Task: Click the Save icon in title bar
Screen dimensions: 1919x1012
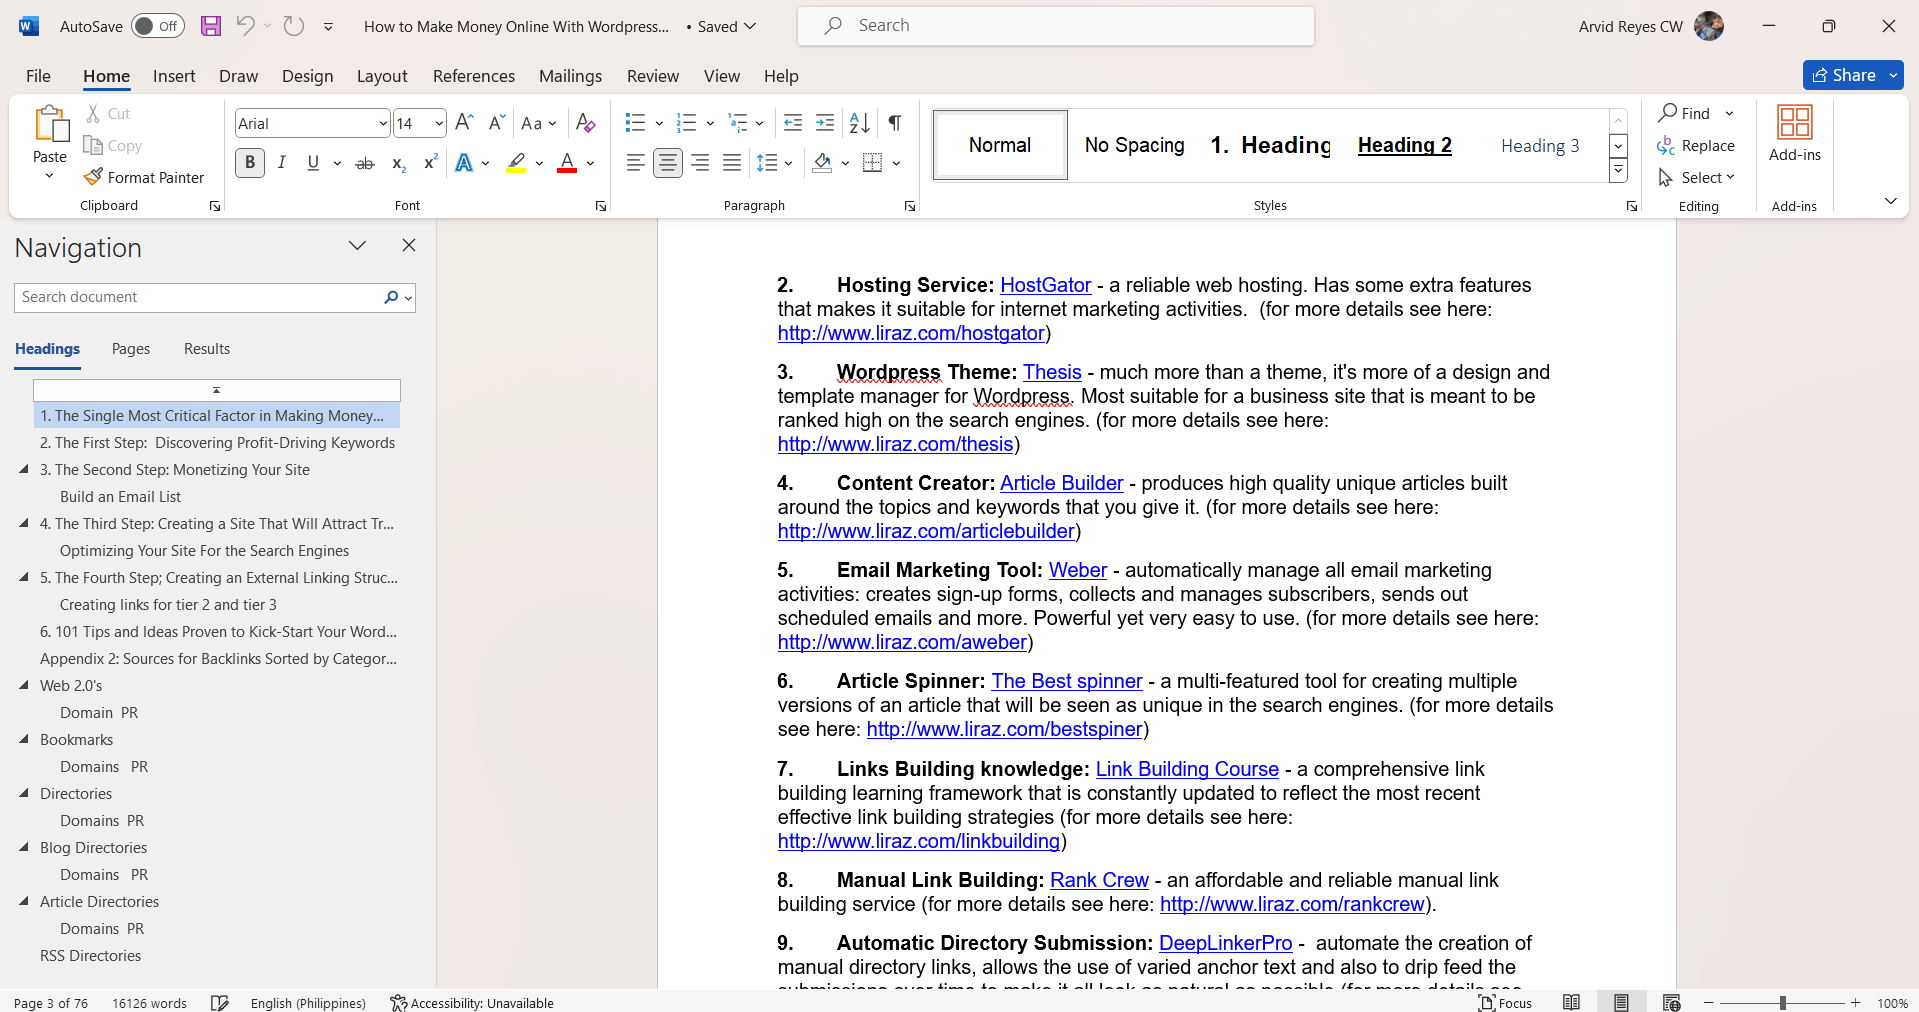Action: [210, 26]
